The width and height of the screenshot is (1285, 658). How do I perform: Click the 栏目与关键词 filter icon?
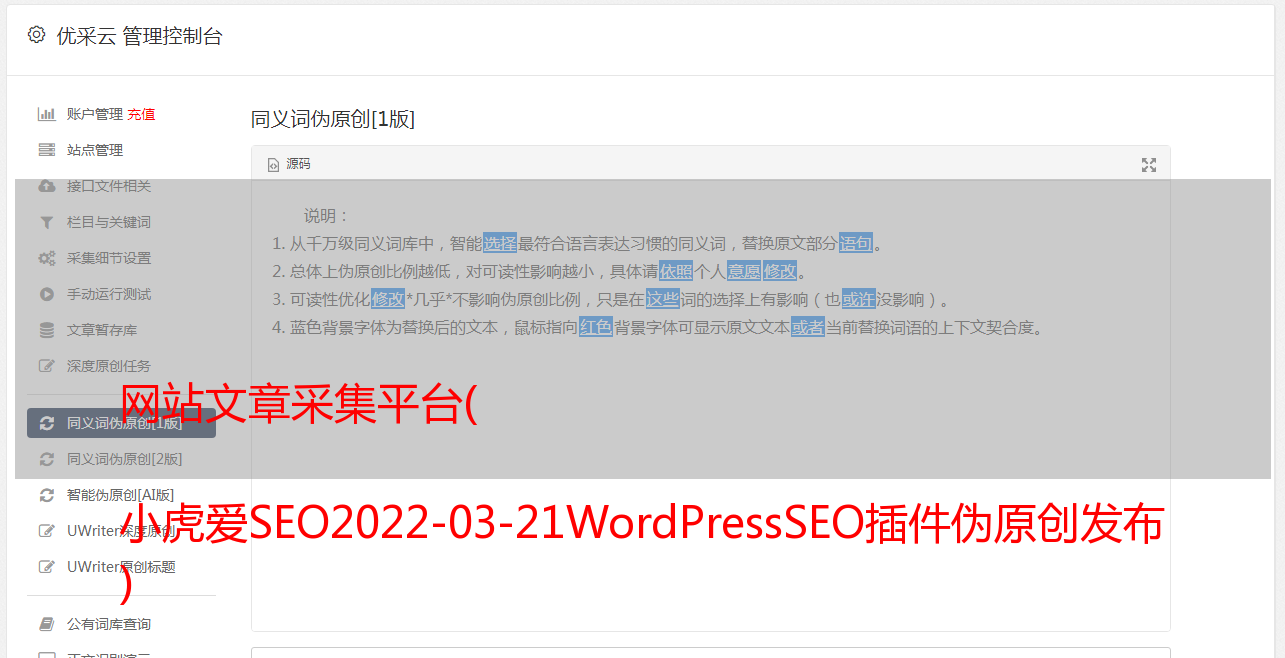point(46,222)
